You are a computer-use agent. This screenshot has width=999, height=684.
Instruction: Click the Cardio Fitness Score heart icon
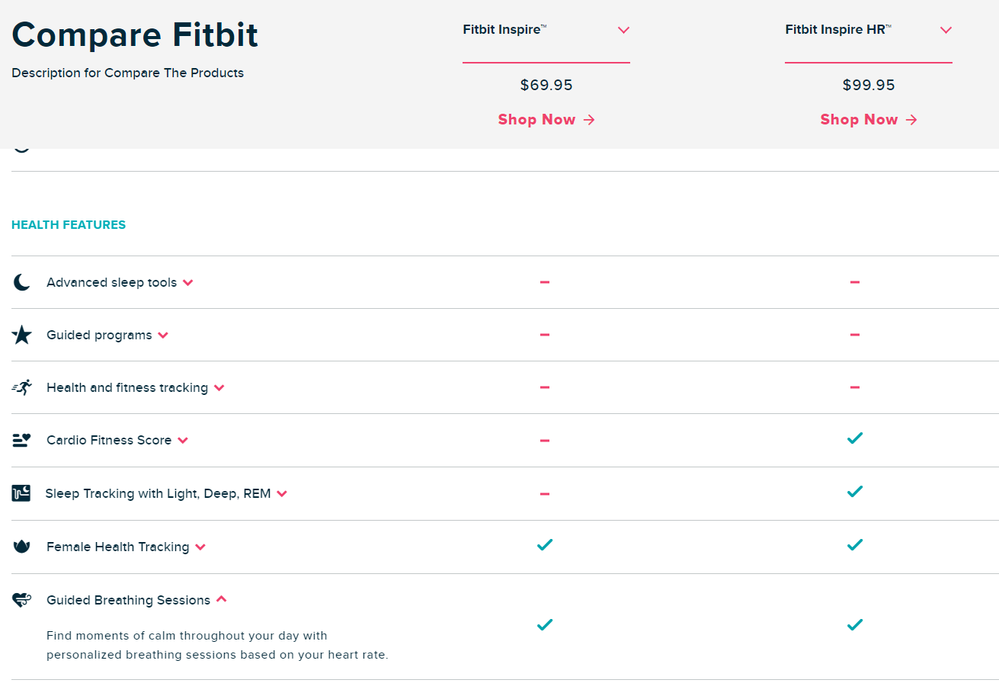pos(22,440)
